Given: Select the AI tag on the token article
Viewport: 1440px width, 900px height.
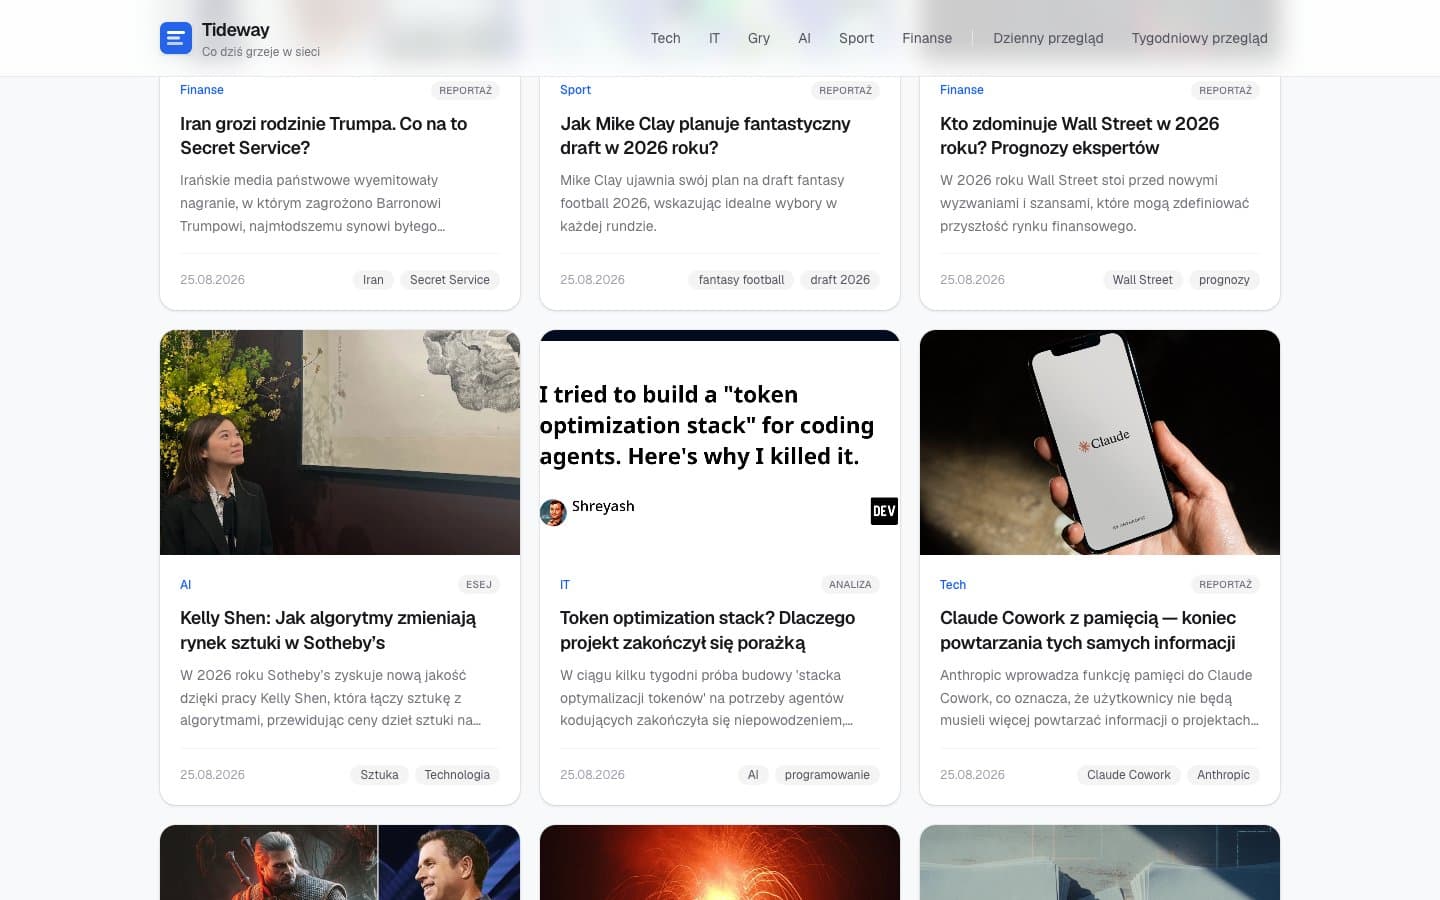Looking at the screenshot, I should [x=753, y=775].
